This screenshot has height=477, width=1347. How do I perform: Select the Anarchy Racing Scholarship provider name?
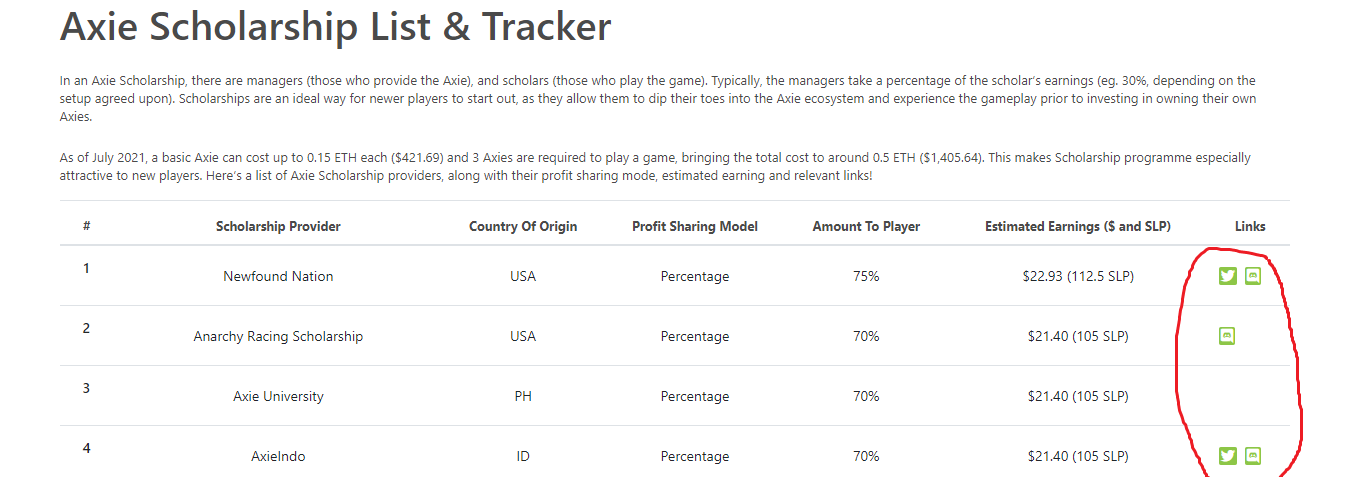[x=278, y=336]
